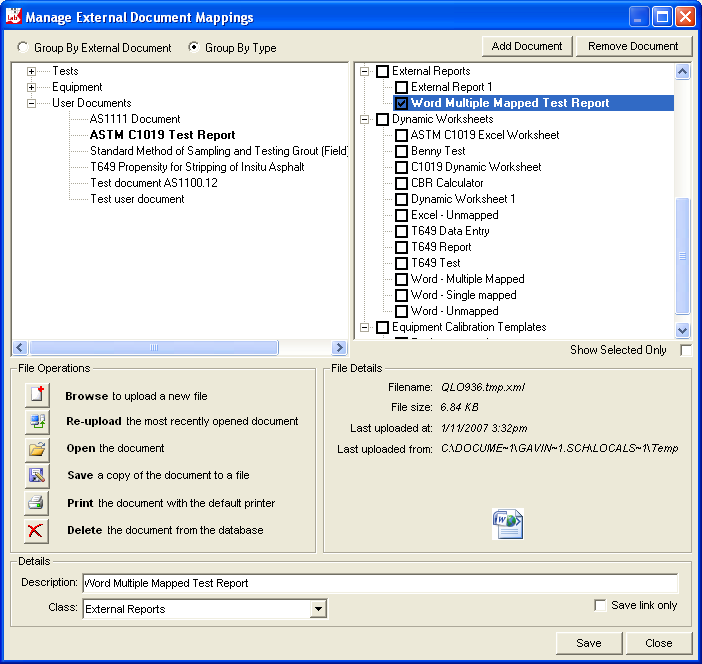Click the Add Document button

(x=528, y=46)
